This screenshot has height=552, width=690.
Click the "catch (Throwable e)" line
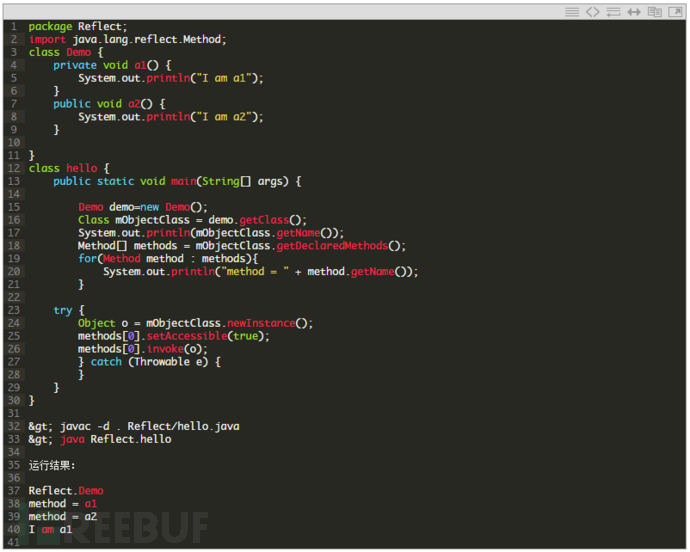coord(149,362)
